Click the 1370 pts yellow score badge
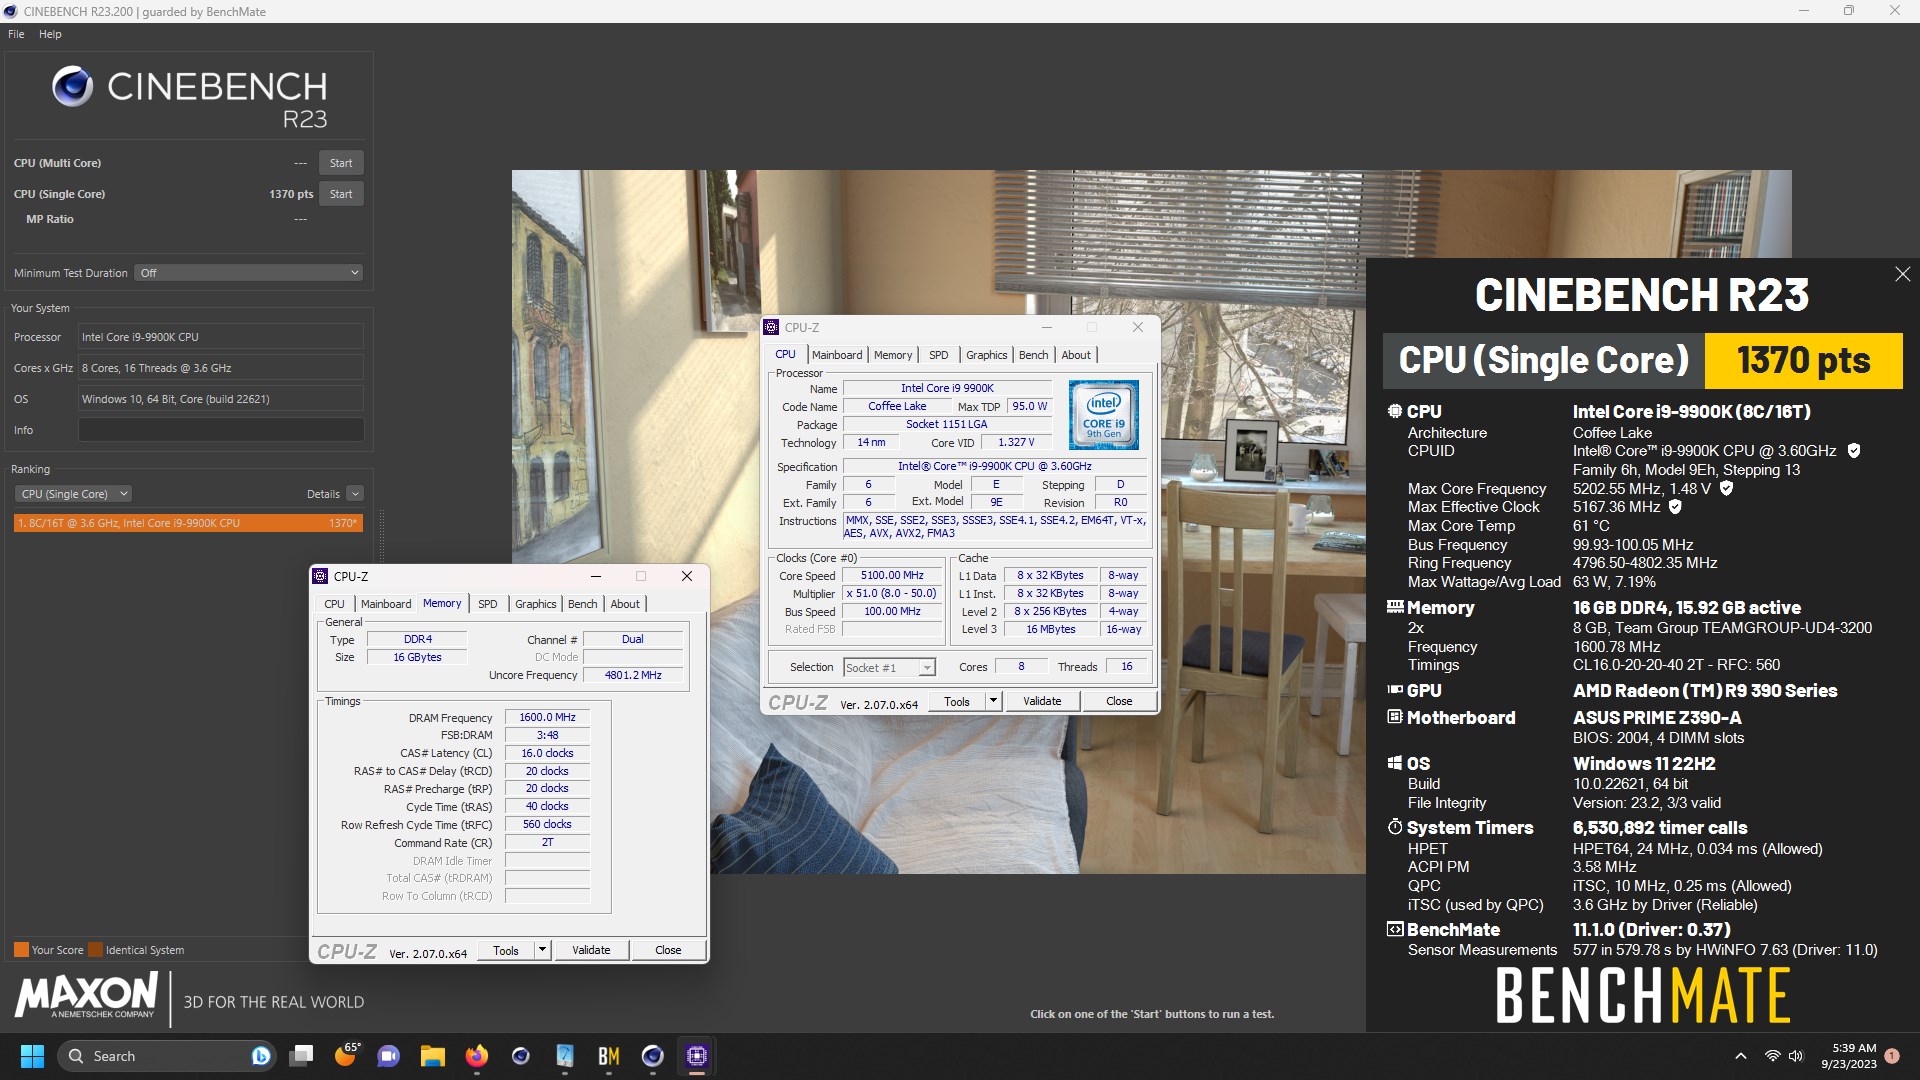This screenshot has height=1080, width=1920. pos(1803,360)
